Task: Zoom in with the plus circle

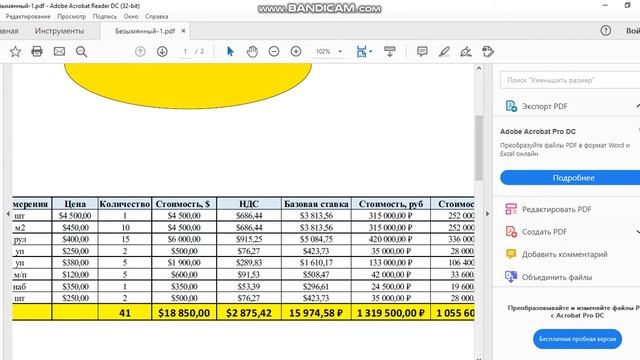Action: coord(296,51)
